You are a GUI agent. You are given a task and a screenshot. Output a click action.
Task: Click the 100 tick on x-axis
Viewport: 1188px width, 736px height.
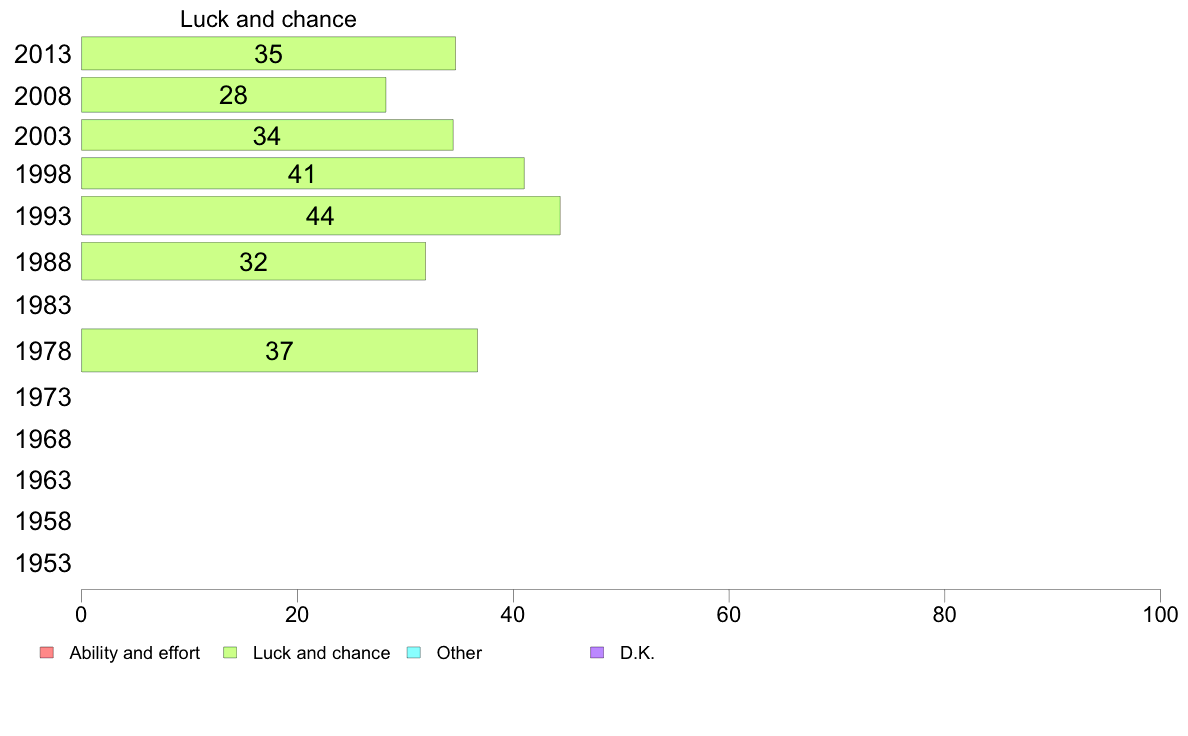tap(1160, 615)
